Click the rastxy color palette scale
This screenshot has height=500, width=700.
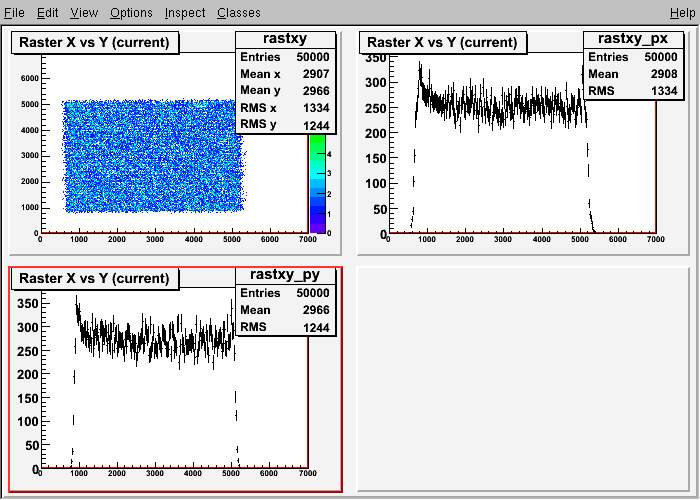point(317,183)
